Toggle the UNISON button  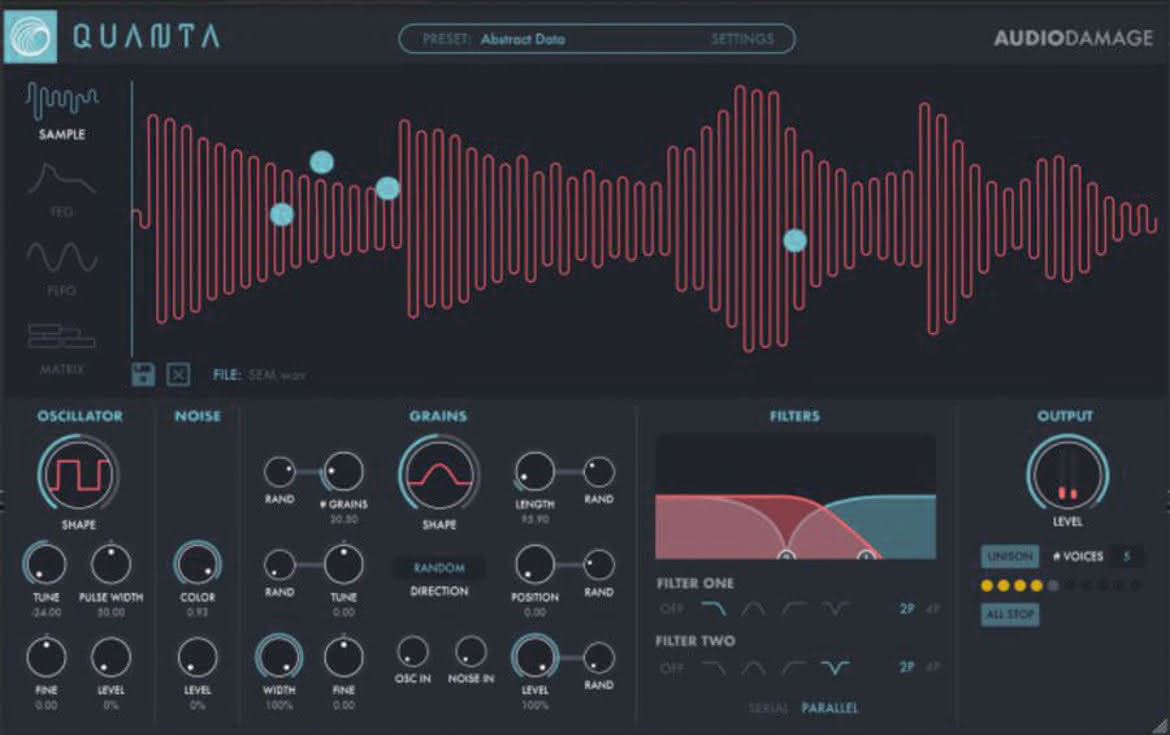pyautogui.click(x=1010, y=556)
